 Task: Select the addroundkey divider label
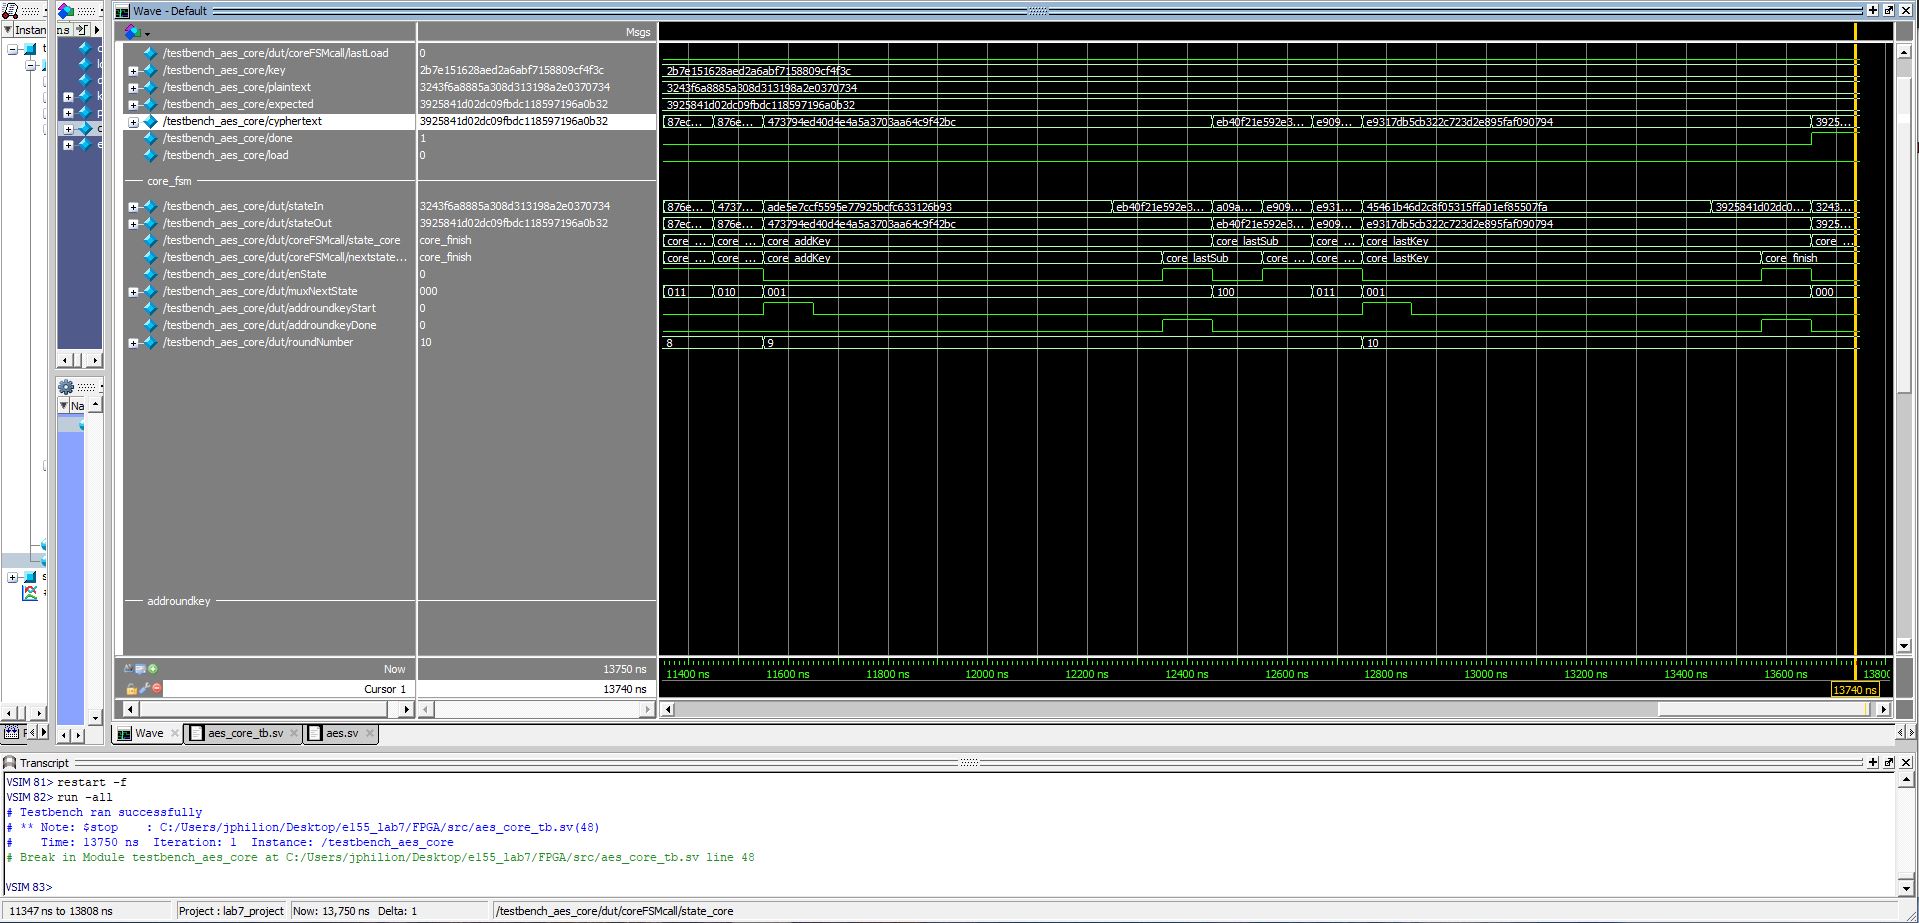click(179, 601)
